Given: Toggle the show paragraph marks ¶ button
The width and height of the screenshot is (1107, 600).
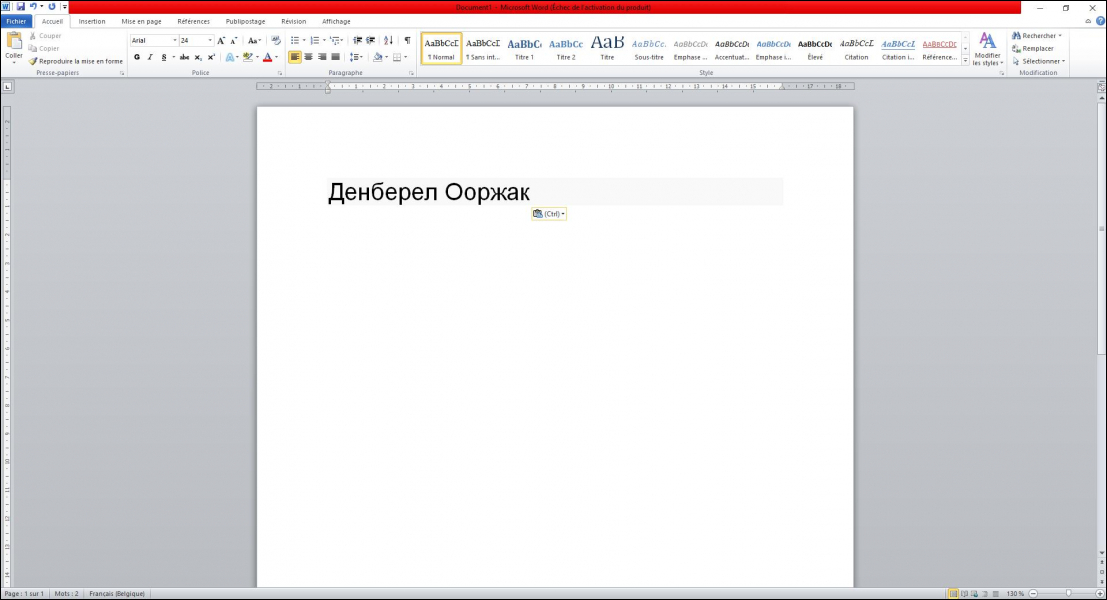Looking at the screenshot, I should tap(407, 41).
